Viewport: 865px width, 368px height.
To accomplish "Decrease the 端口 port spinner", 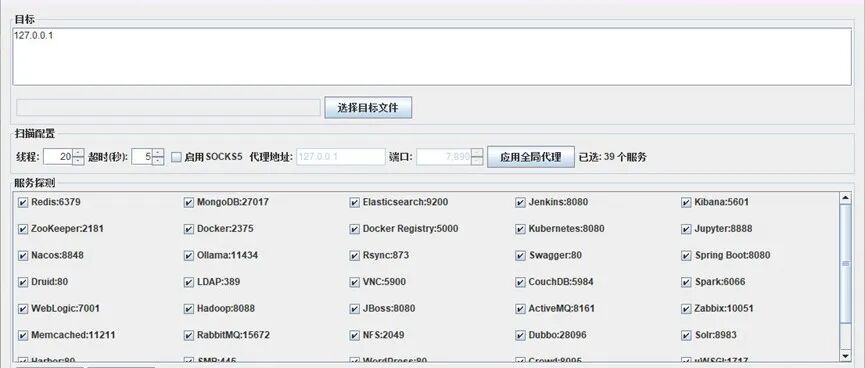I will [477, 161].
